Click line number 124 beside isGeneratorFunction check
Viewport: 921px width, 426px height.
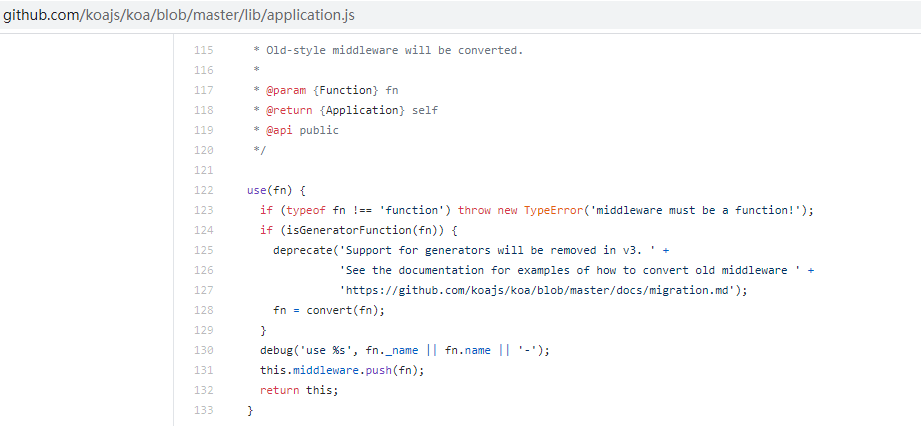tap(203, 230)
